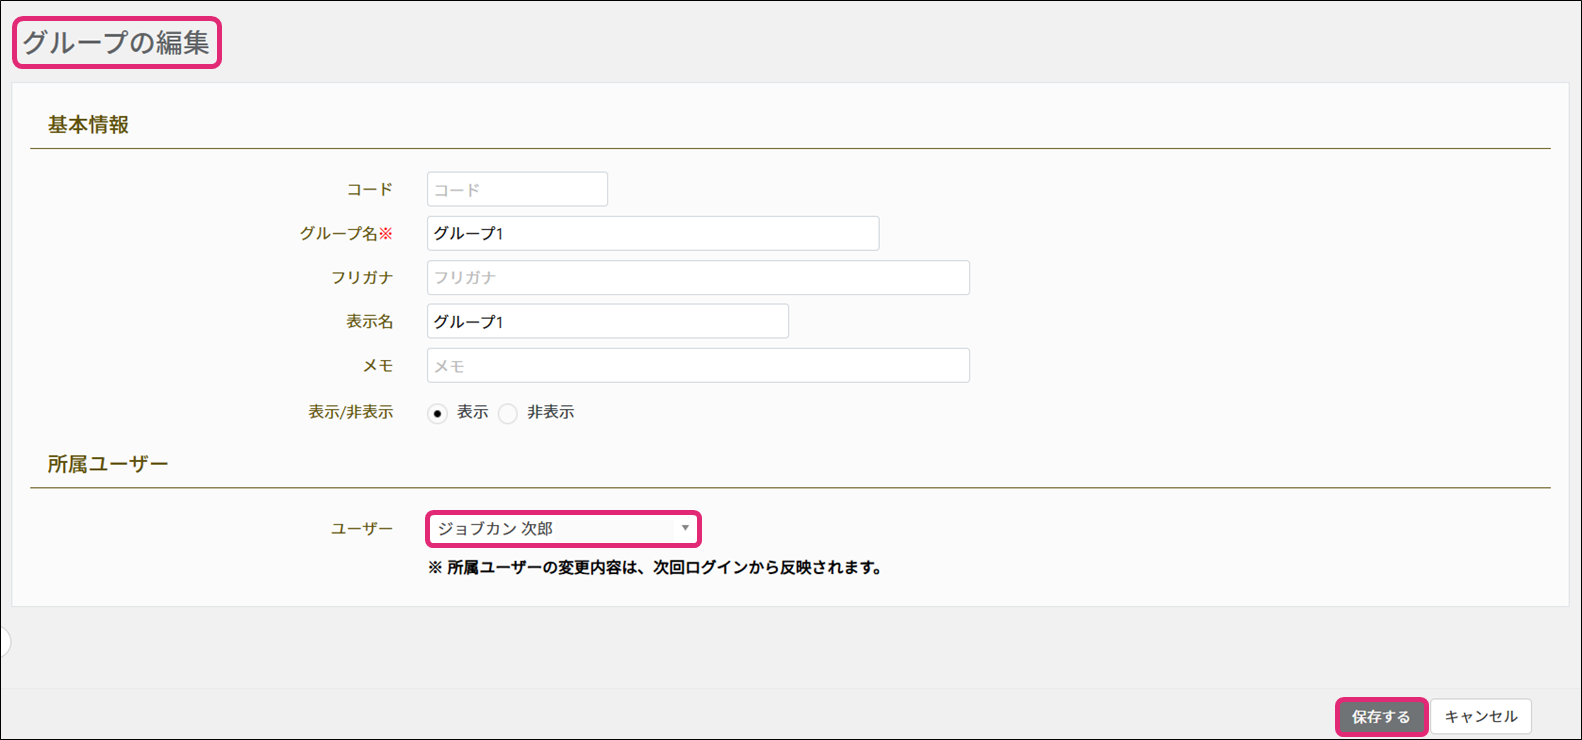Click the 非表示 label text
Screen dimensions: 1582x740
point(550,412)
